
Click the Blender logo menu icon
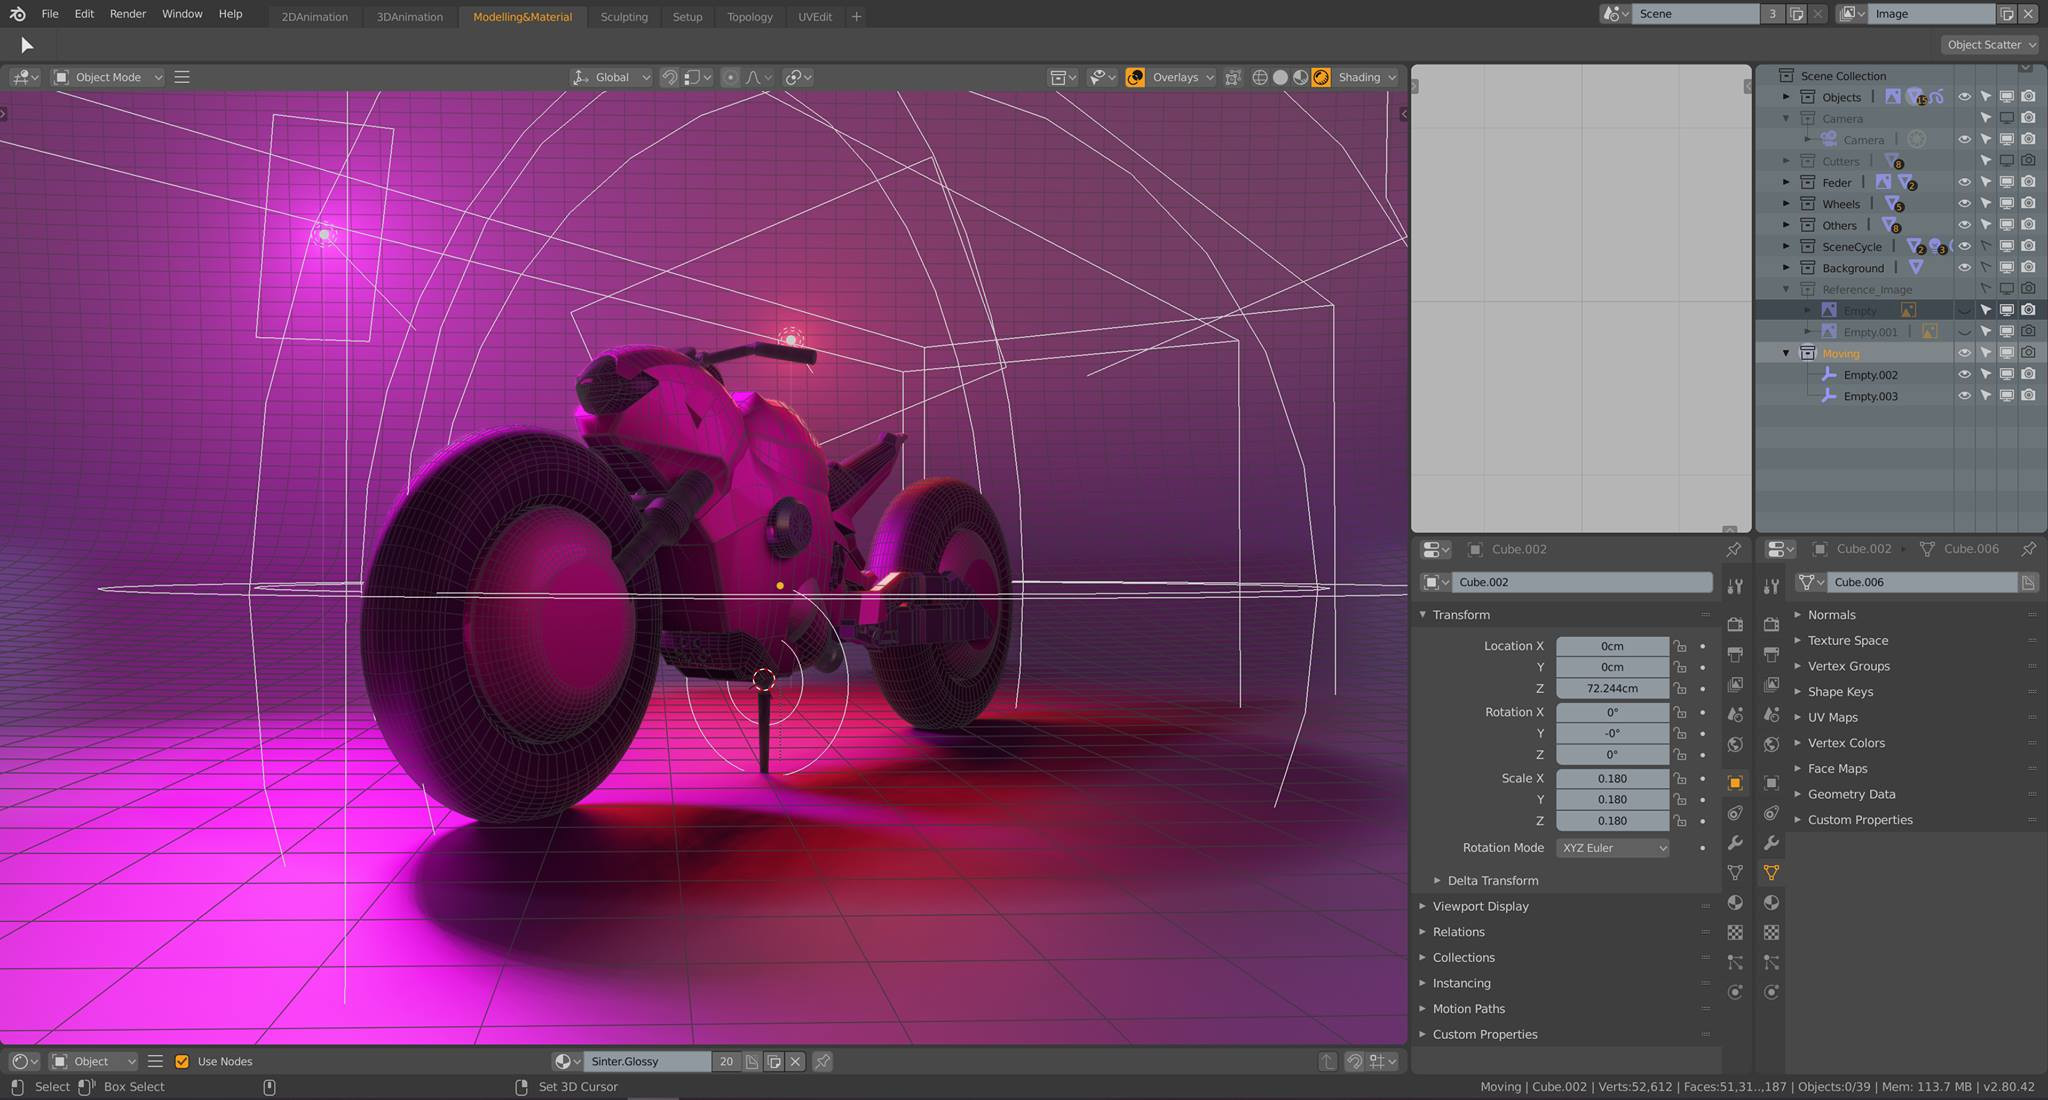pyautogui.click(x=18, y=14)
